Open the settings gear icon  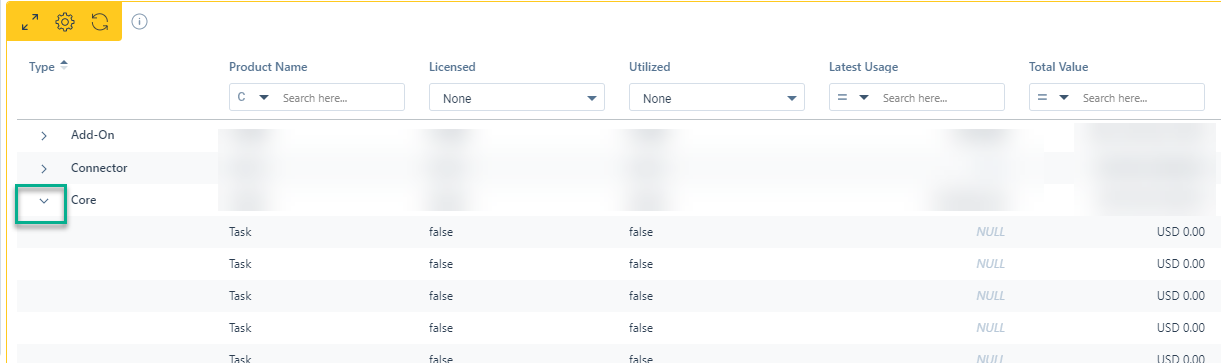click(x=65, y=21)
